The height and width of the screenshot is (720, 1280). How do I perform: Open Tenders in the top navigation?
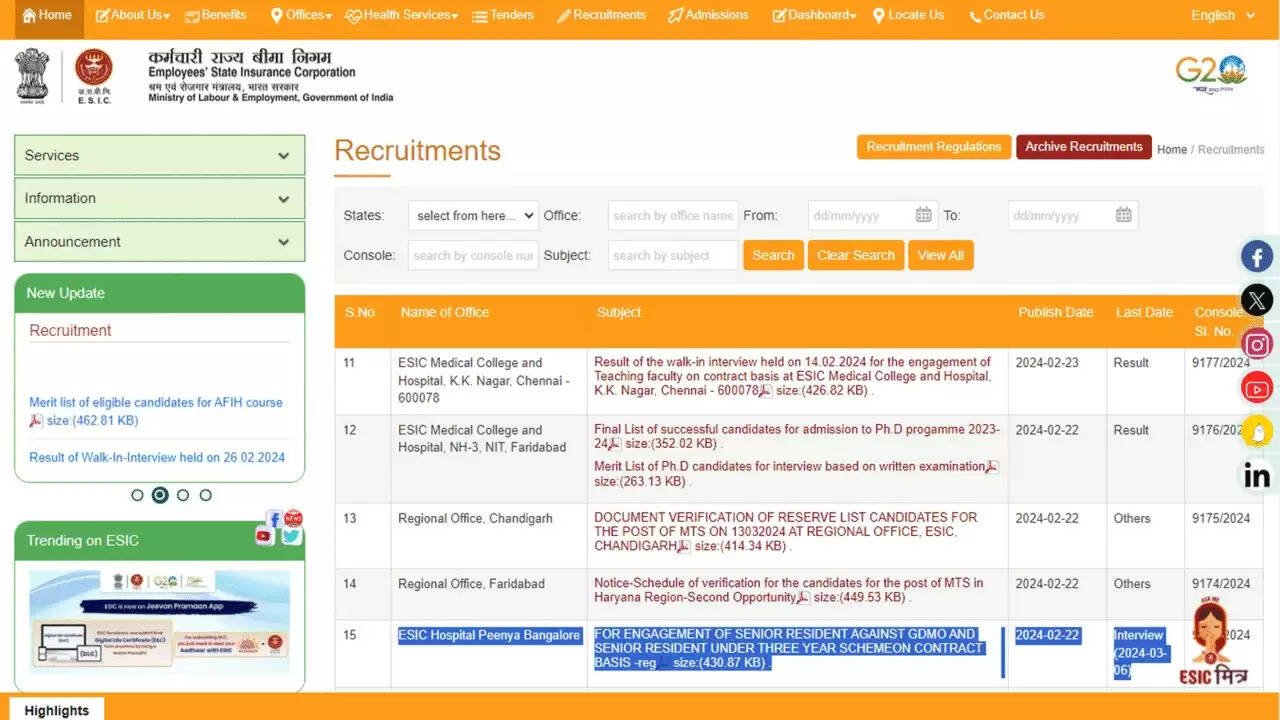pos(503,15)
